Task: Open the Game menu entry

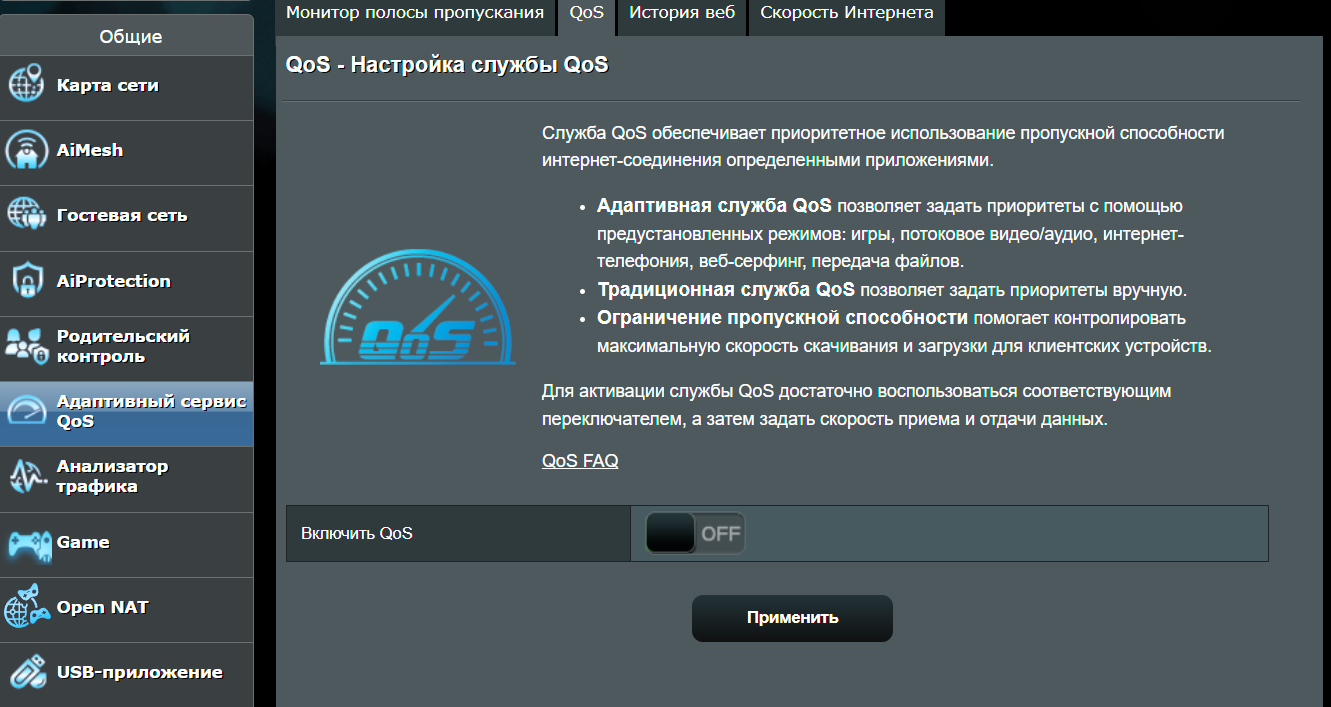Action: (x=127, y=543)
